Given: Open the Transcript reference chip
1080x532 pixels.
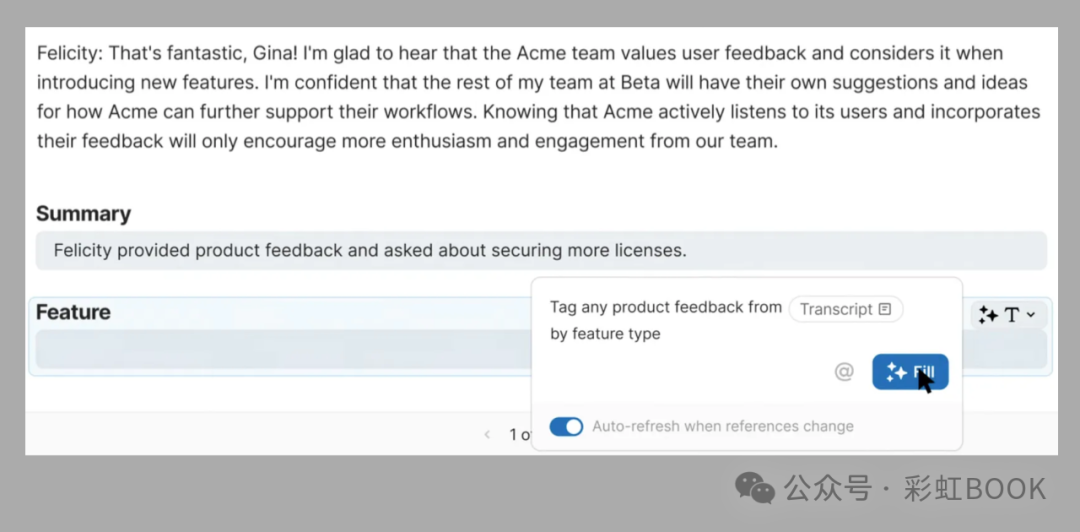Looking at the screenshot, I should coord(846,309).
